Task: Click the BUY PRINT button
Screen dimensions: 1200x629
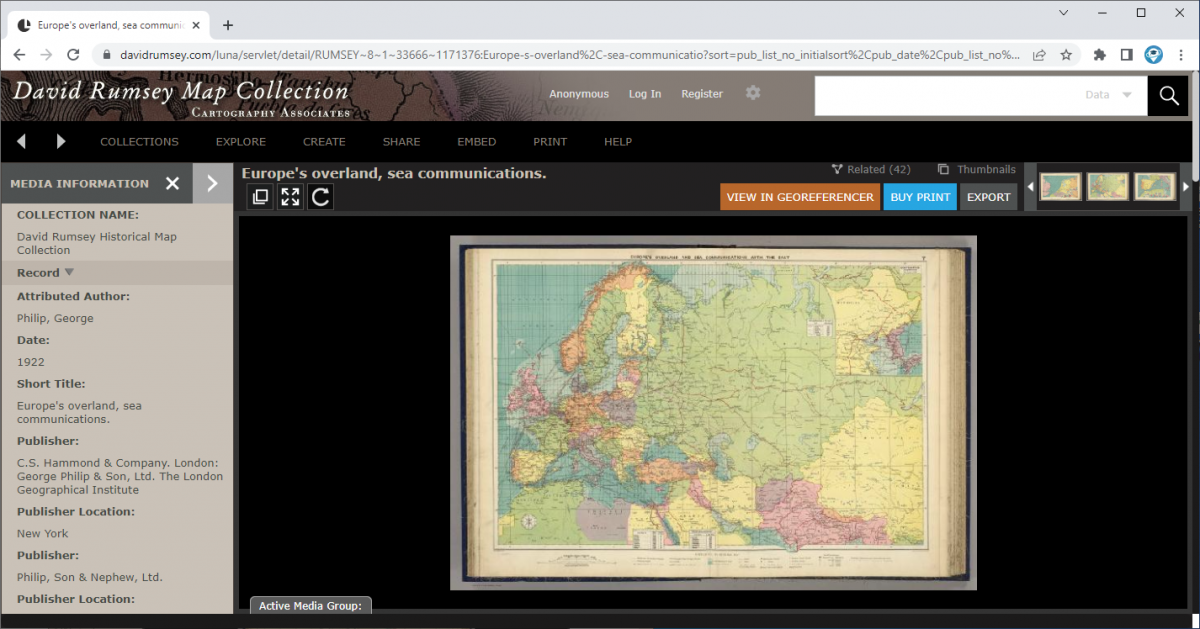Action: coord(920,196)
